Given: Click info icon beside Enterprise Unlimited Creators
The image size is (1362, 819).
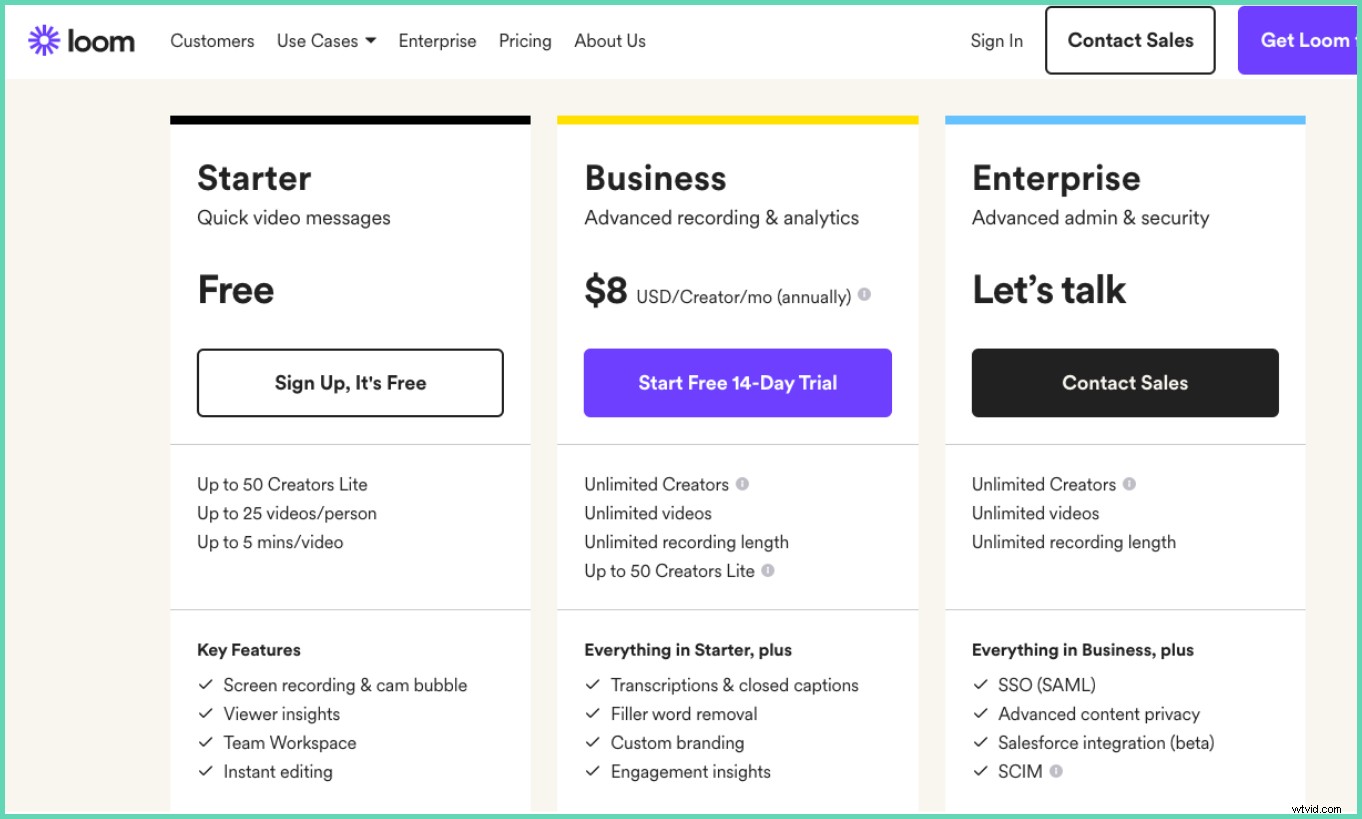Looking at the screenshot, I should pos(1129,484).
